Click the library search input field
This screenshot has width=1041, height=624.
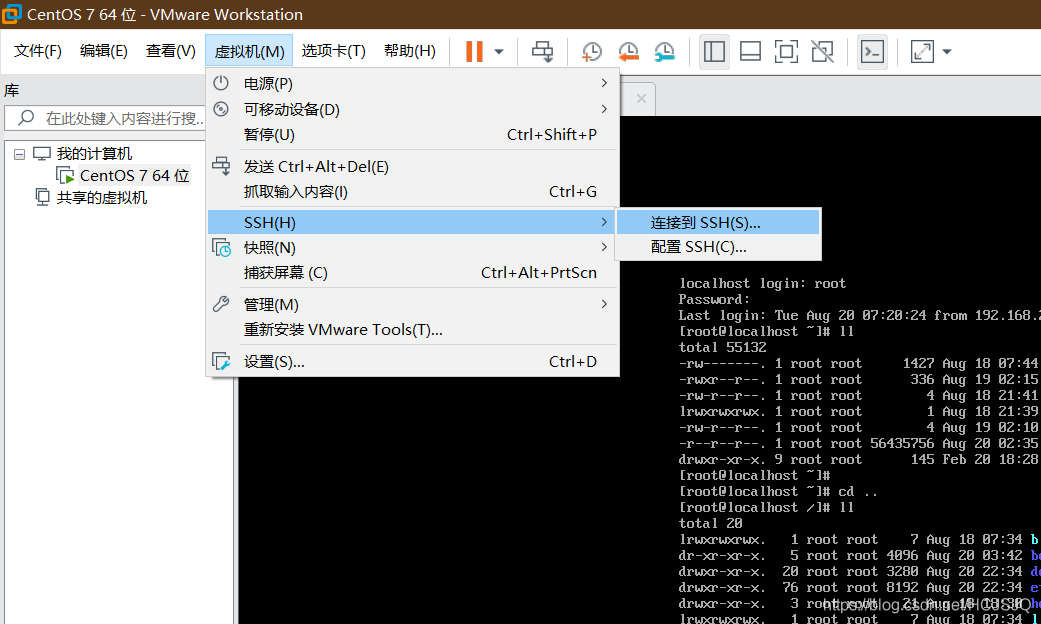(106, 118)
